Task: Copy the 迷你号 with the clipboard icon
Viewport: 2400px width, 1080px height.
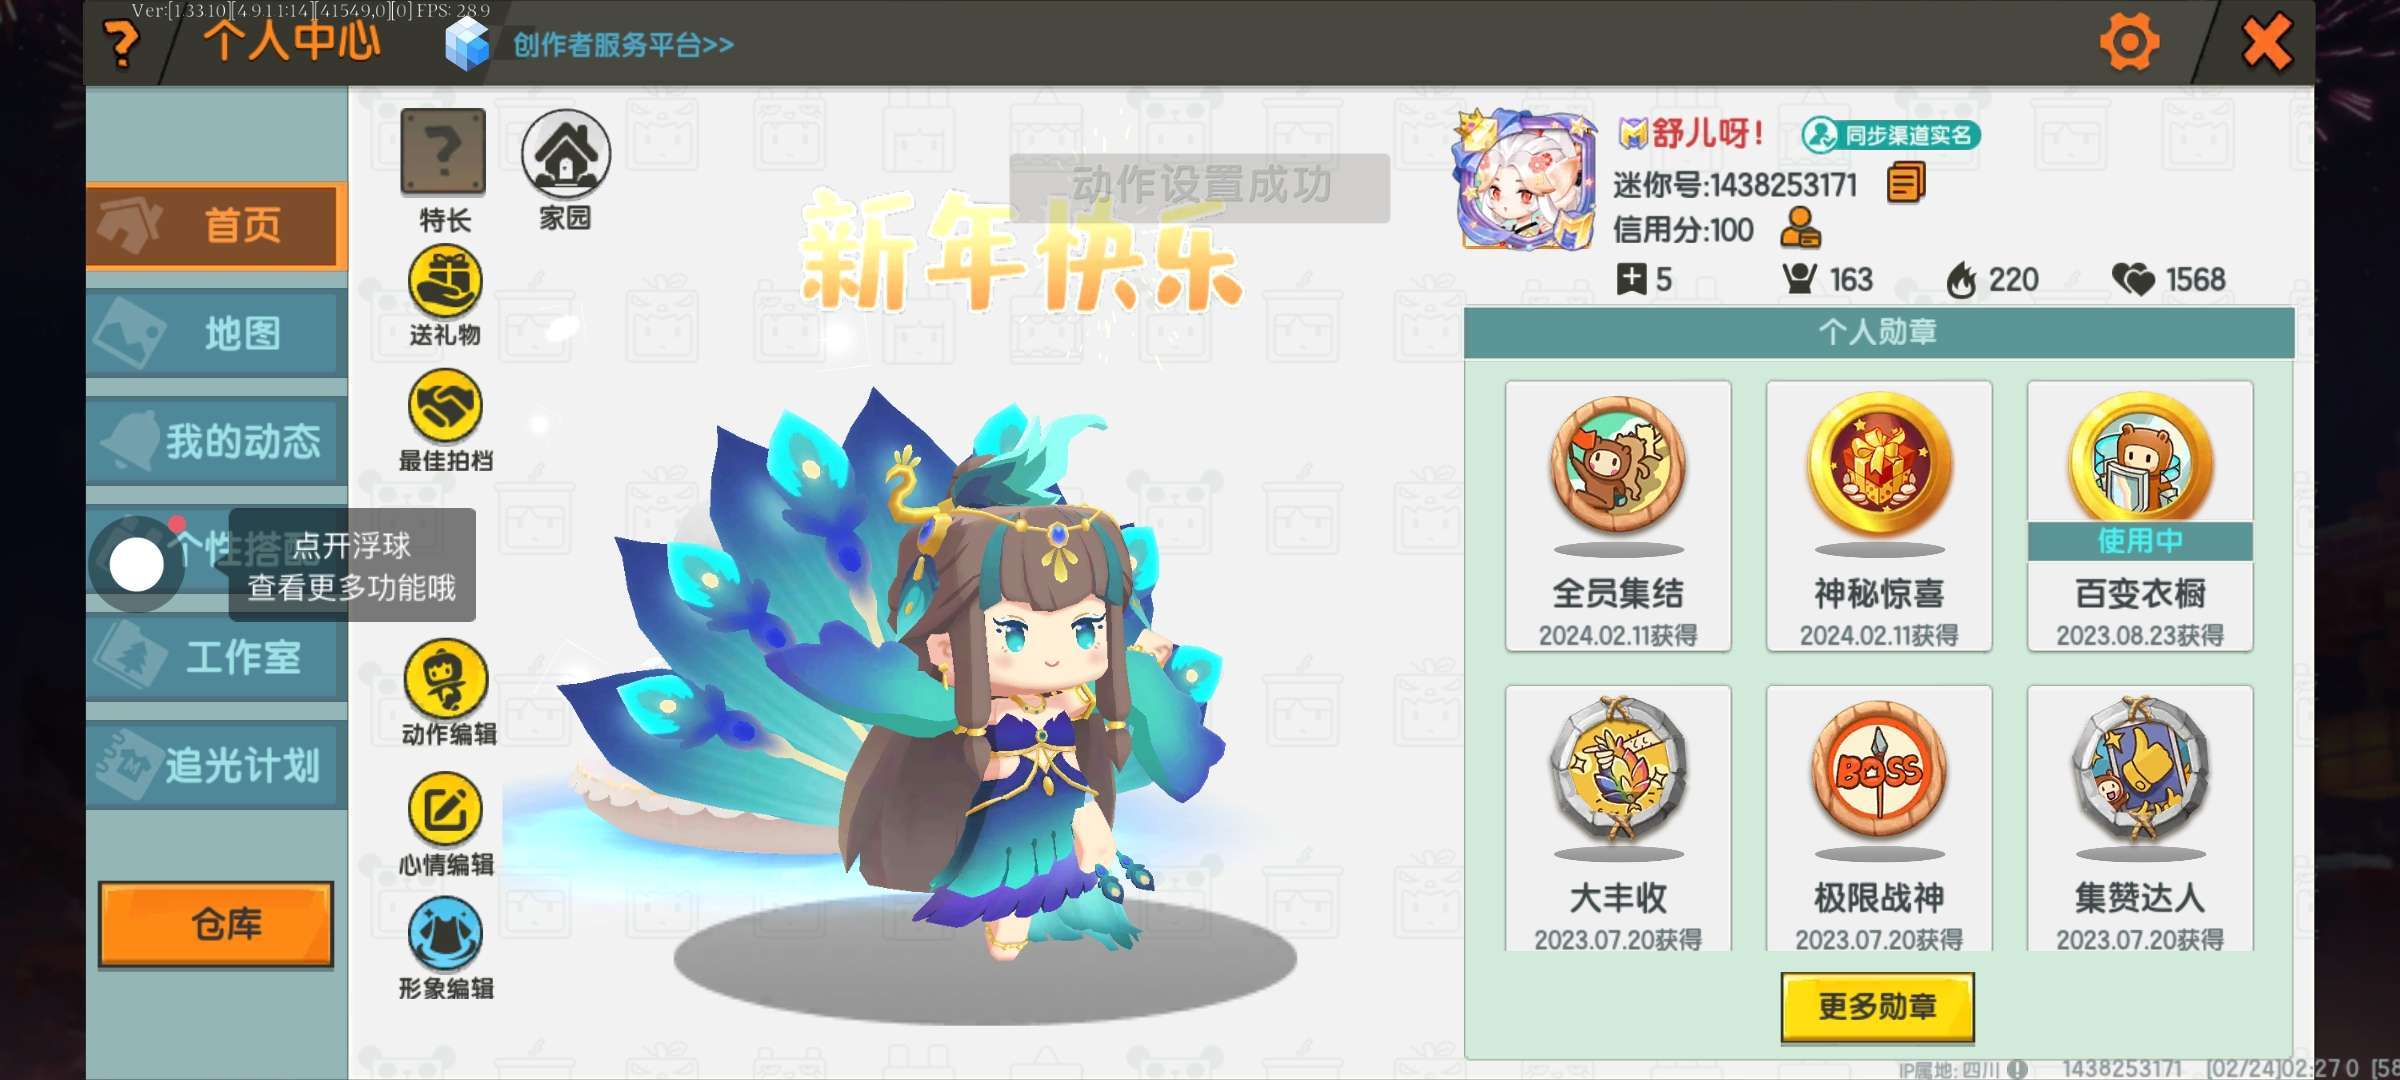Action: click(x=1906, y=184)
